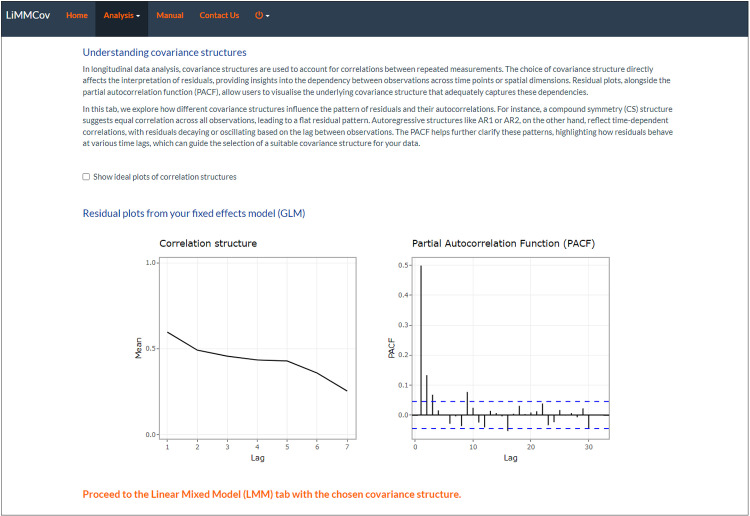Click the Residual plots from your fixed effects model heading
The height and width of the screenshot is (516, 750).
pos(194,213)
